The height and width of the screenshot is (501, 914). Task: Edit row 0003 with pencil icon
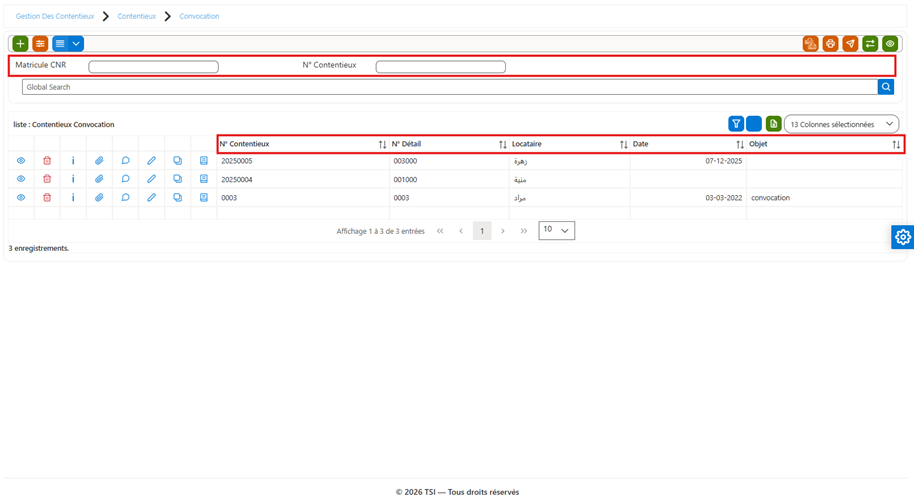pyautogui.click(x=152, y=198)
